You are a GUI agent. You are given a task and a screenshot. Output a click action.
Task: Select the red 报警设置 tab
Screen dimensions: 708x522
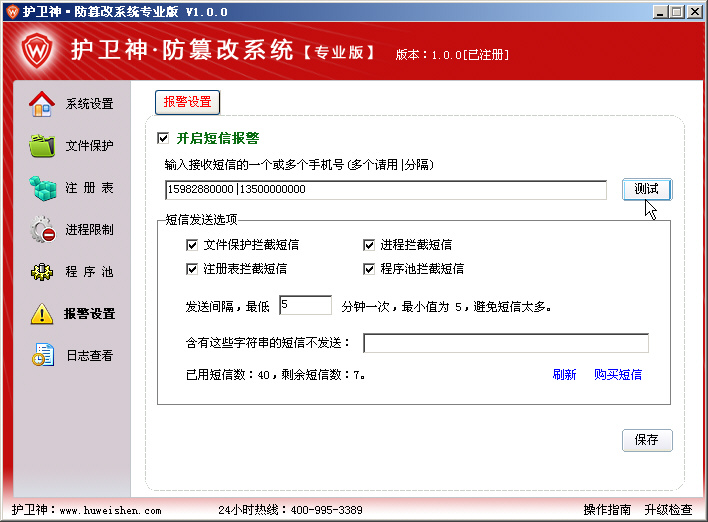(x=187, y=102)
